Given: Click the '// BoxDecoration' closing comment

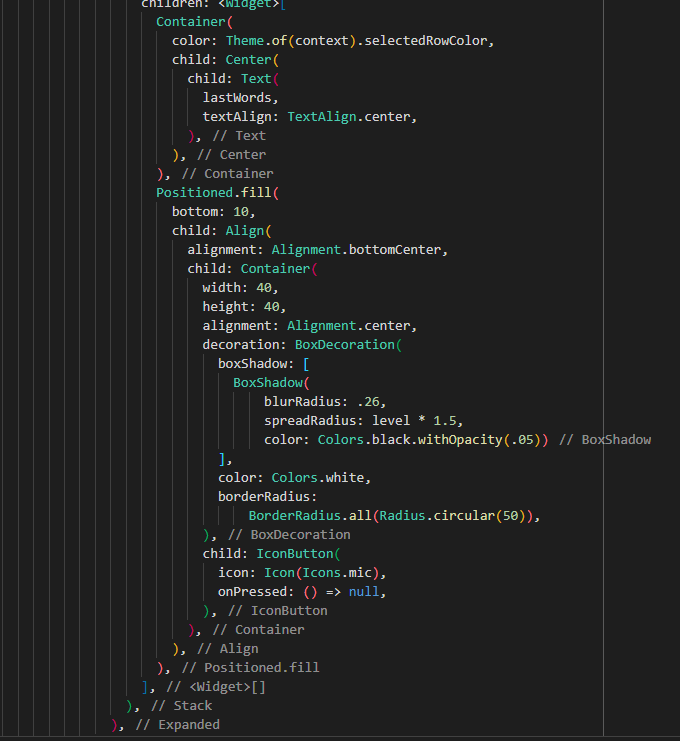Looking at the screenshot, I should 289,535.
